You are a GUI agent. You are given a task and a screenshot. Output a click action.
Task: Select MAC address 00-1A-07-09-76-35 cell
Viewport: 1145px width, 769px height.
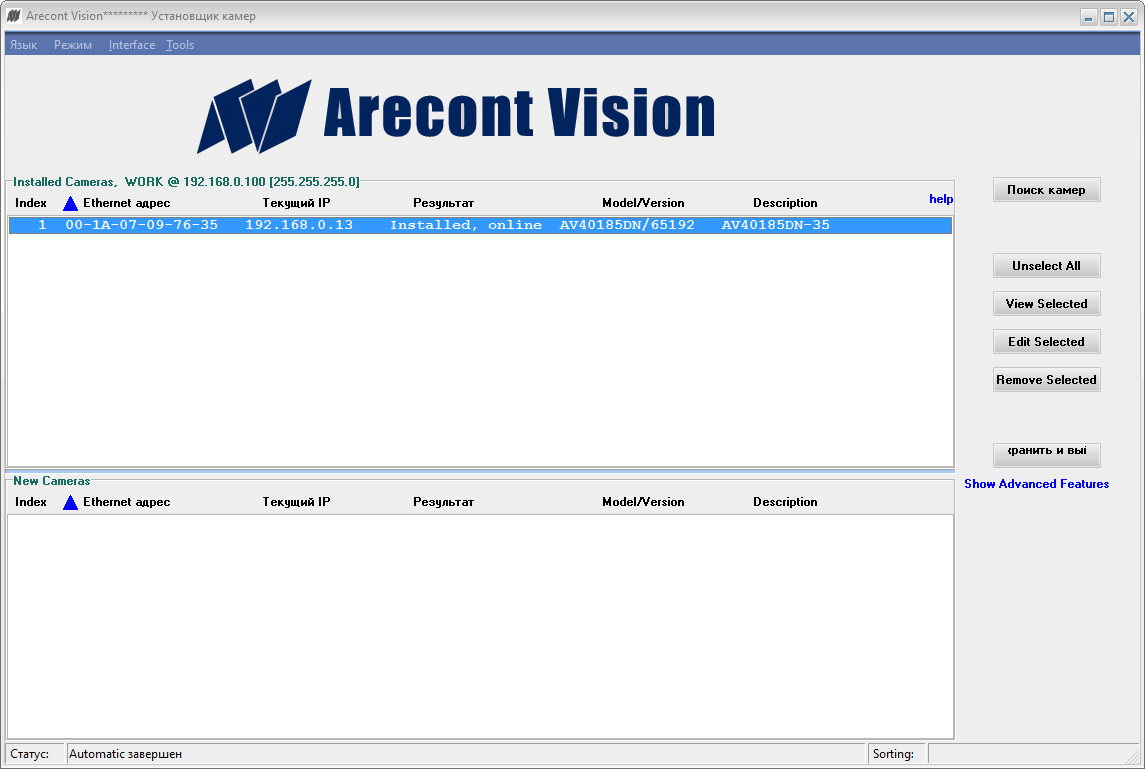click(x=142, y=225)
